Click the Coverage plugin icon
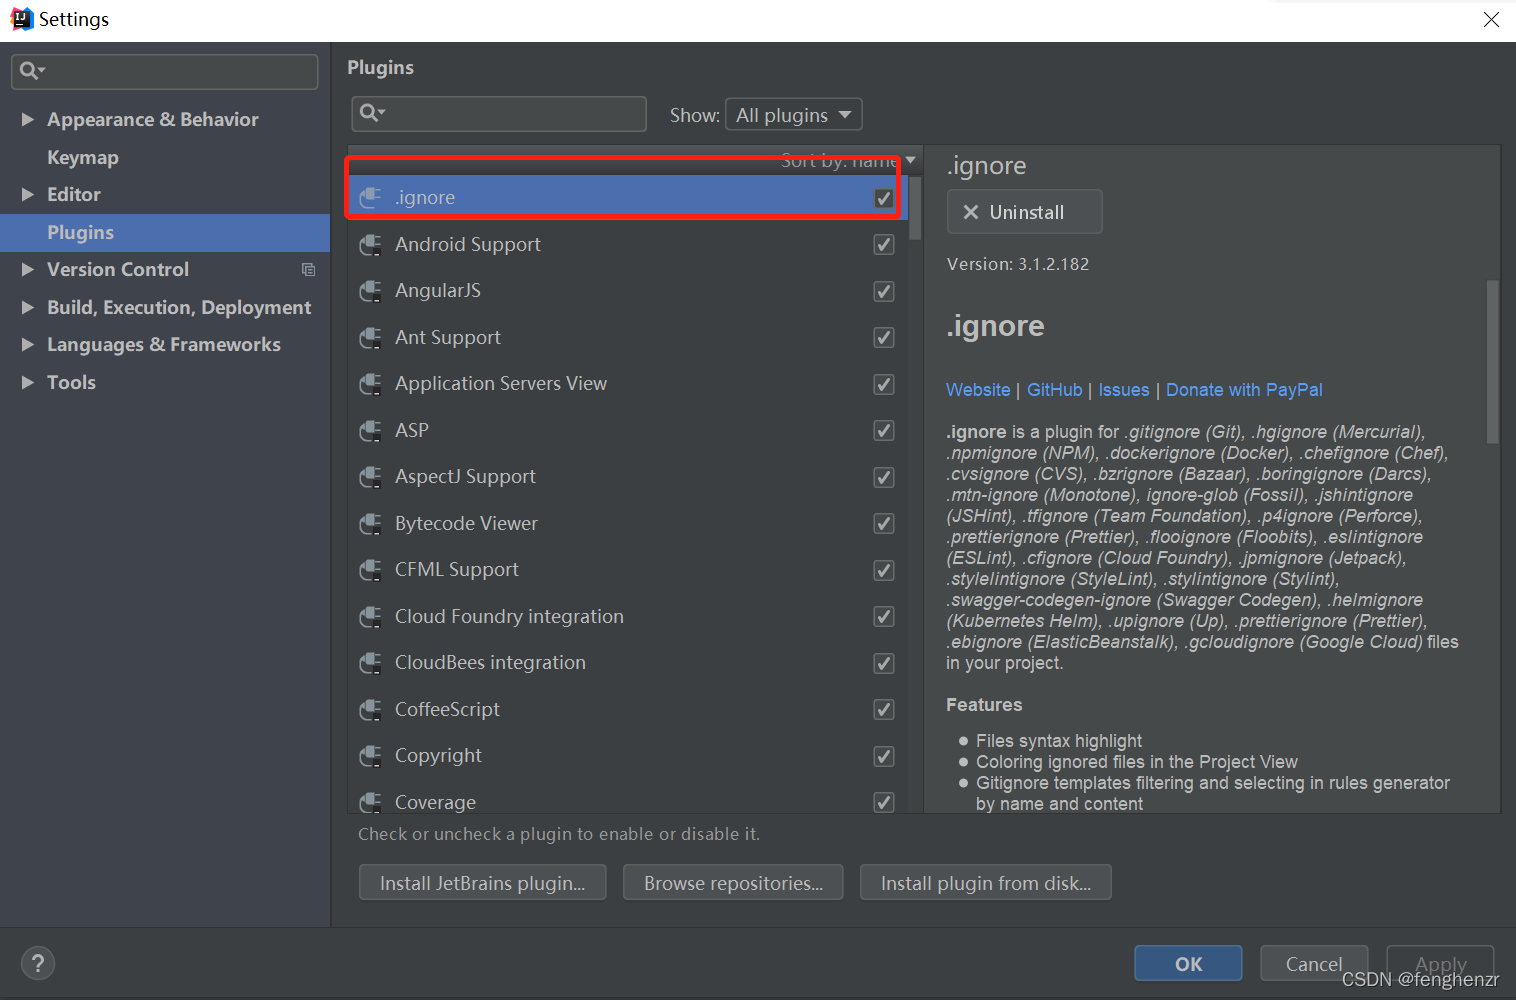This screenshot has height=1000, width=1516. 370,802
